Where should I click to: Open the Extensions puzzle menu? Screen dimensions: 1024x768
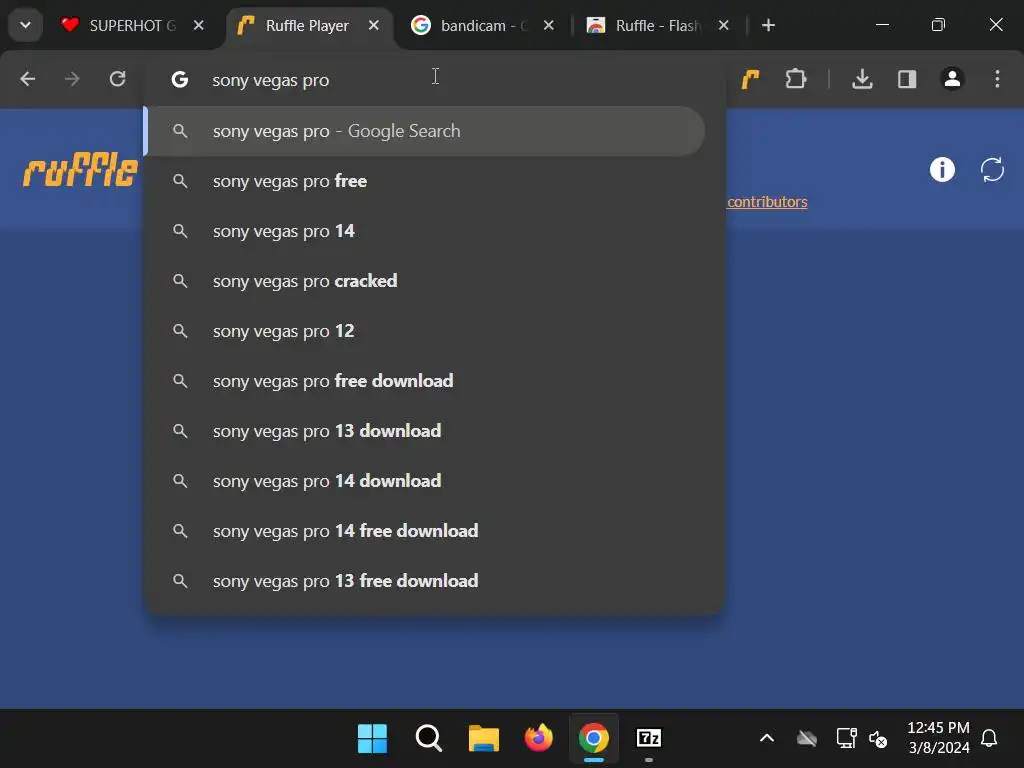(795, 79)
